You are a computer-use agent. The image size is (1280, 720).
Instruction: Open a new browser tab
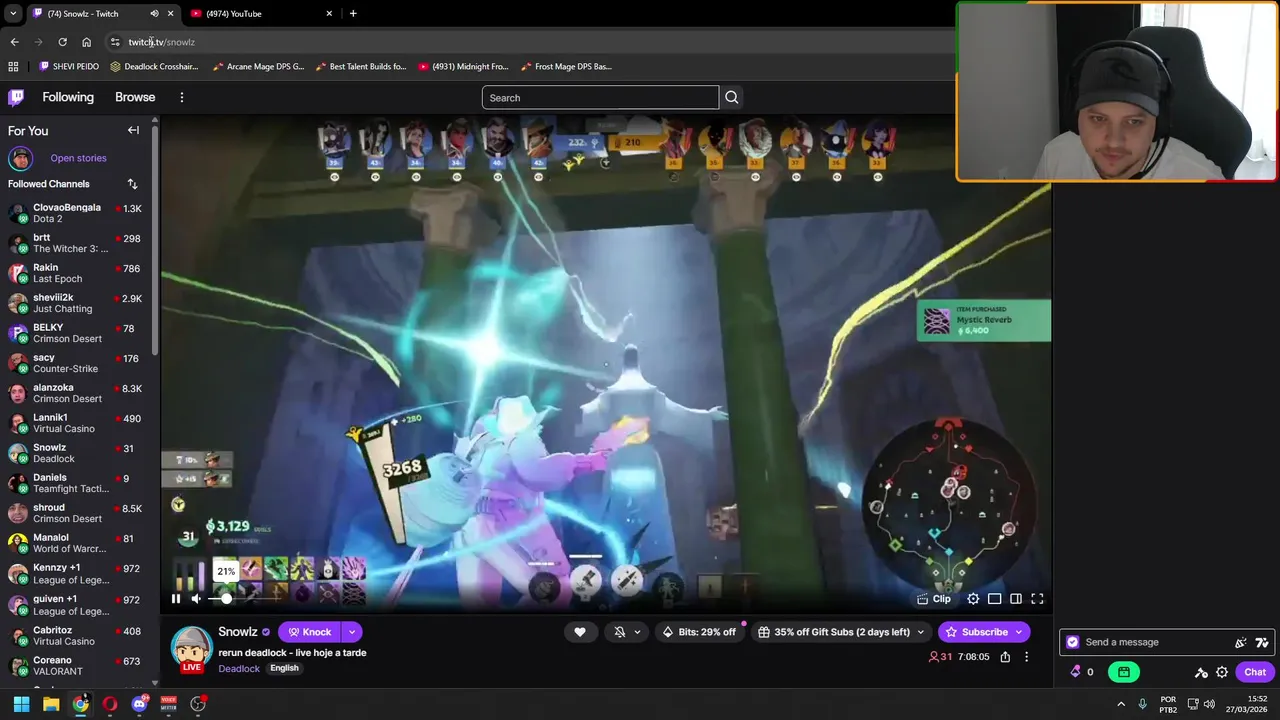(x=353, y=13)
